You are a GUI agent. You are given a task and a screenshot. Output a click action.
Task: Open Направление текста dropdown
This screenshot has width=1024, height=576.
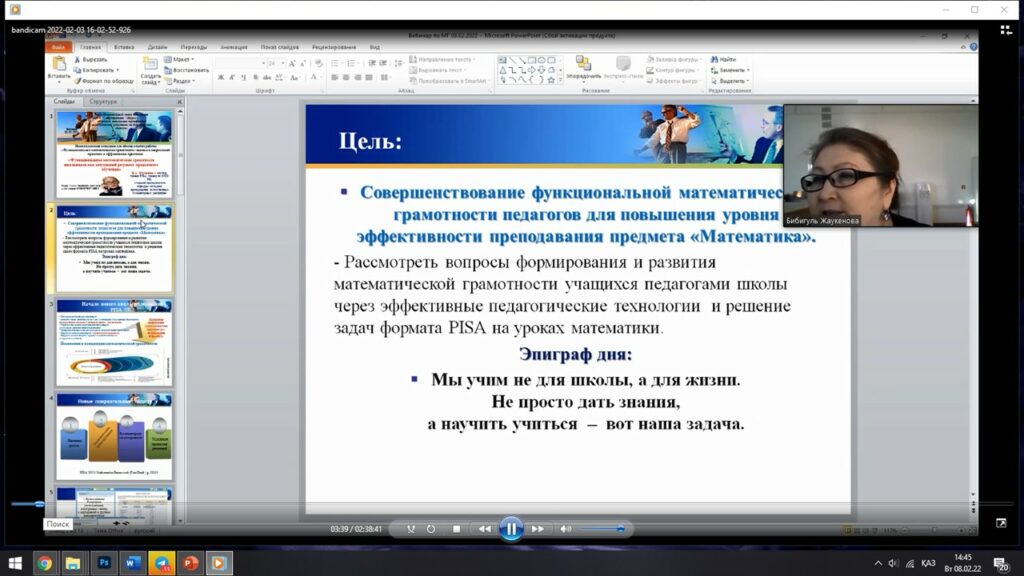coord(442,59)
